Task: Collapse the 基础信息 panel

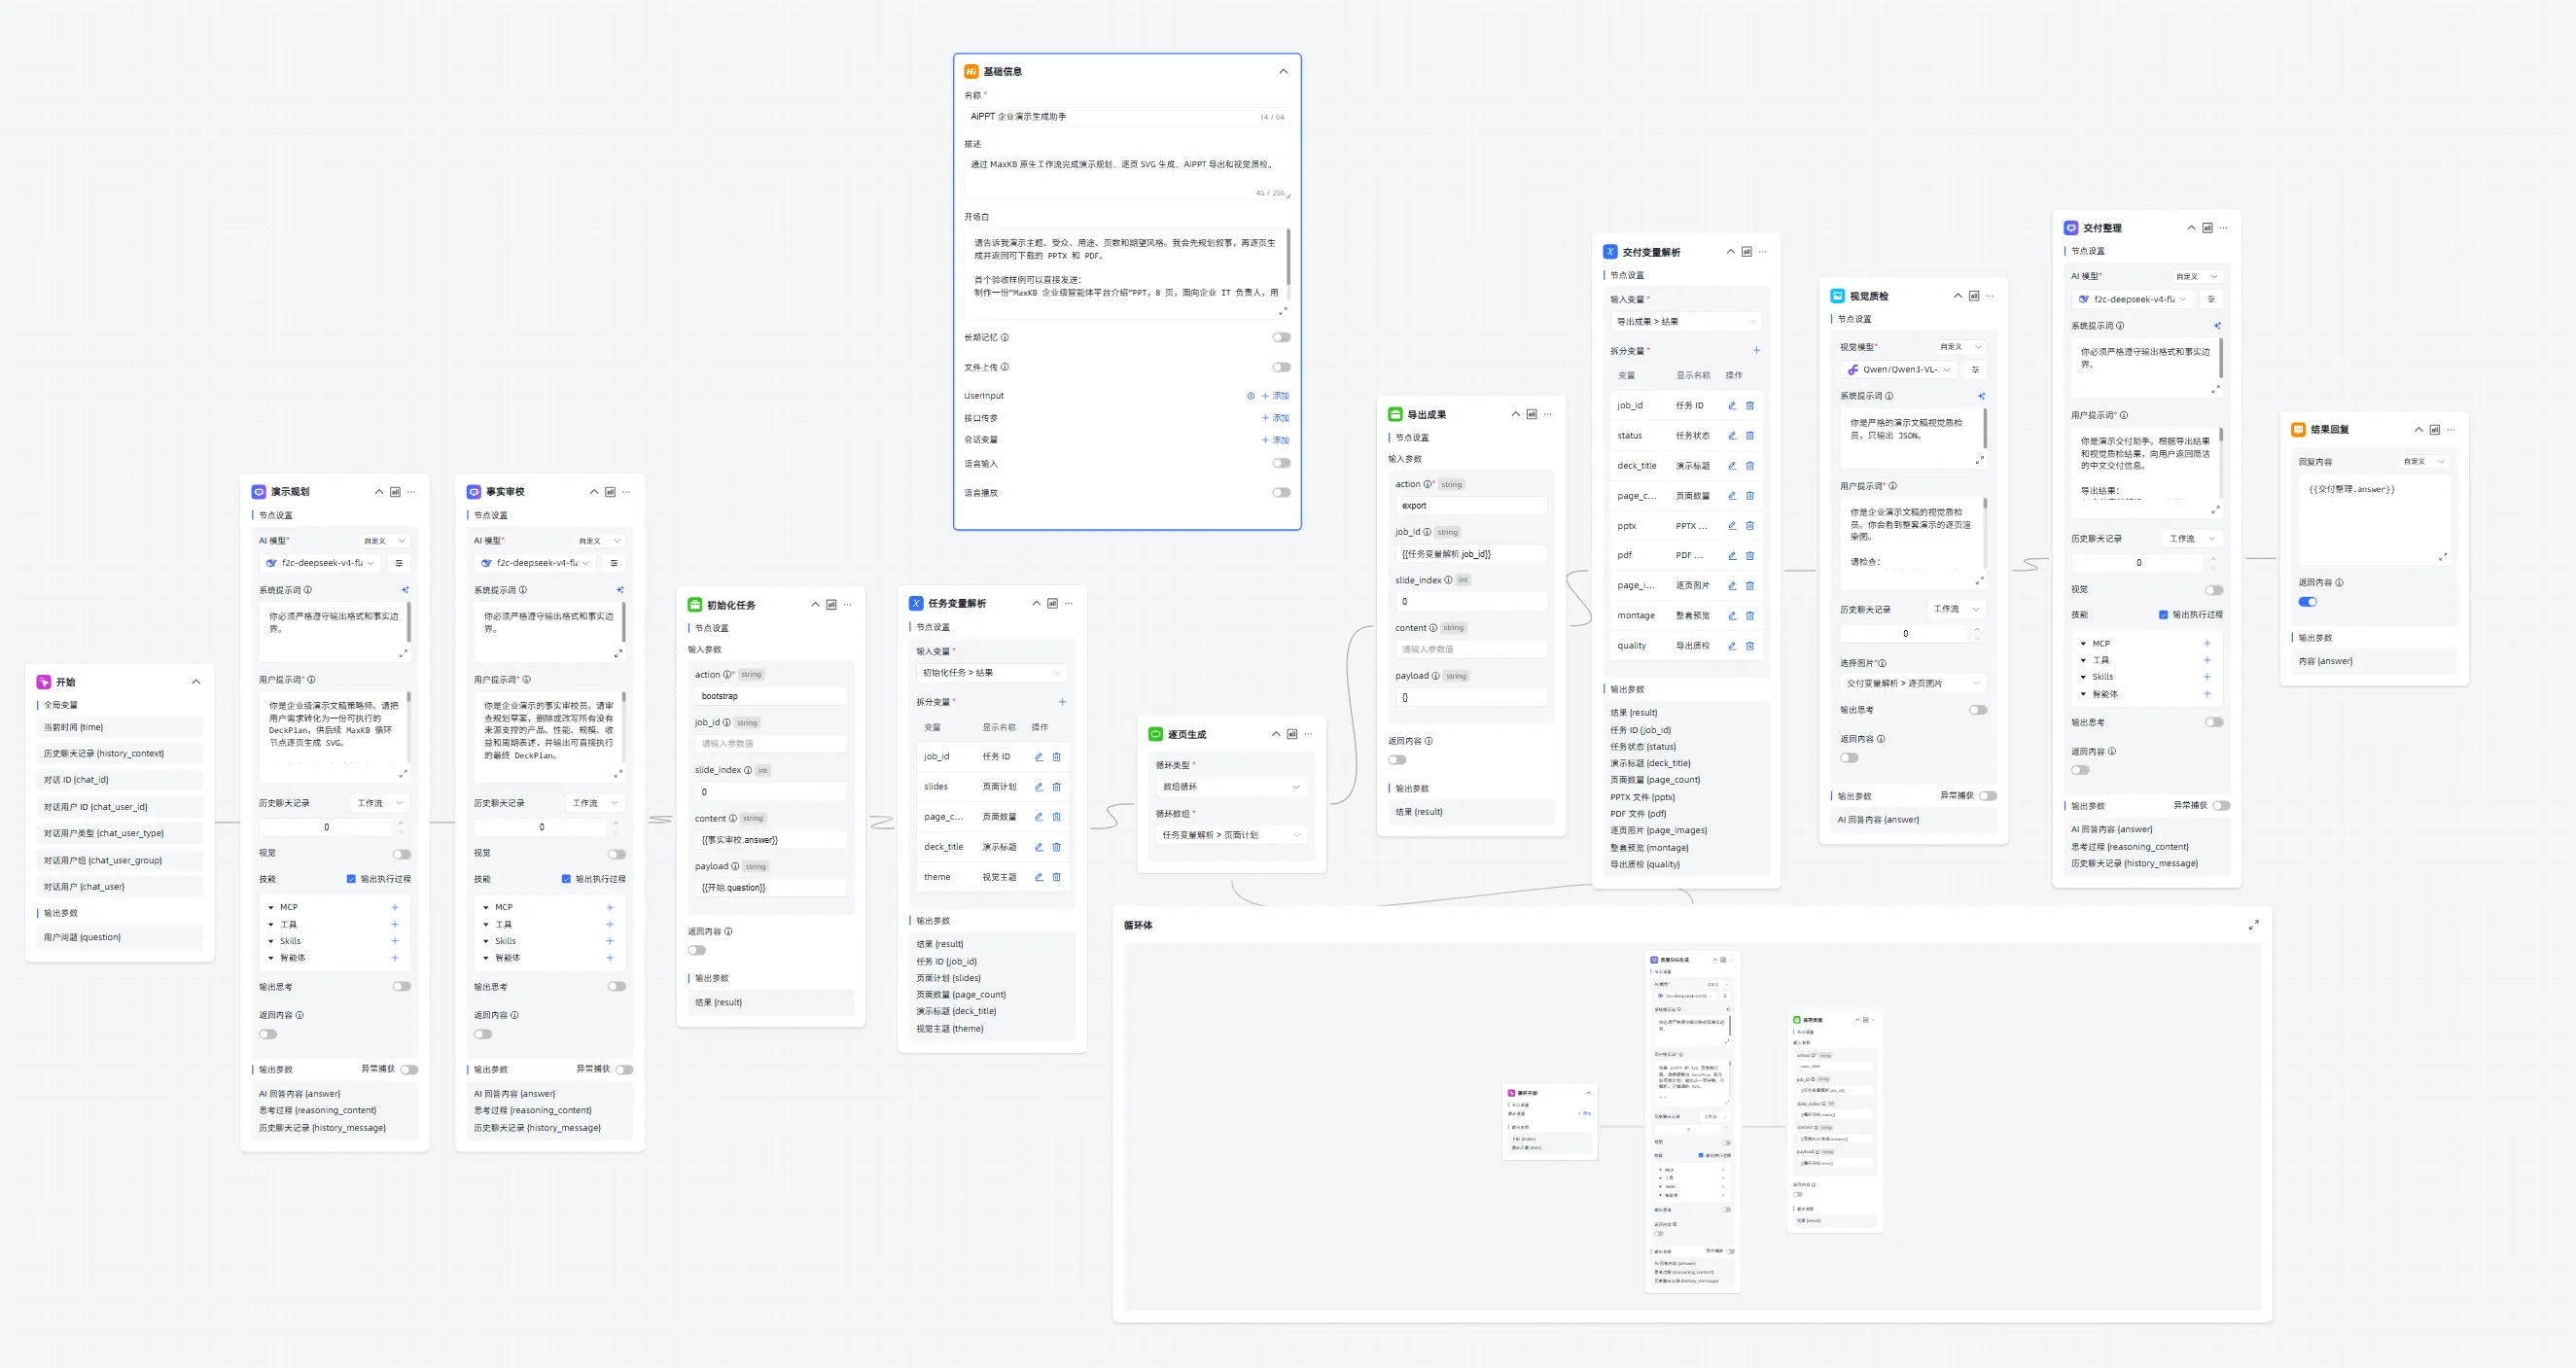Action: point(1283,72)
